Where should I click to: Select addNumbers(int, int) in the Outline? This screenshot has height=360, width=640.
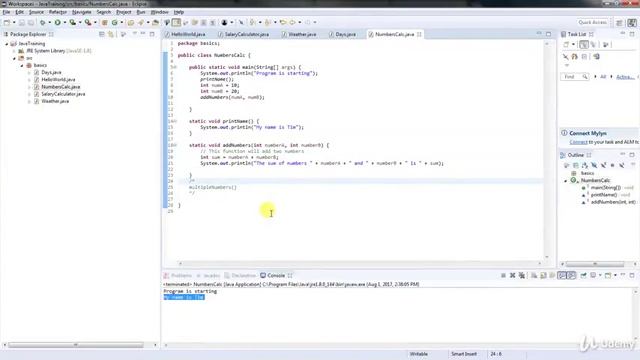point(613,202)
